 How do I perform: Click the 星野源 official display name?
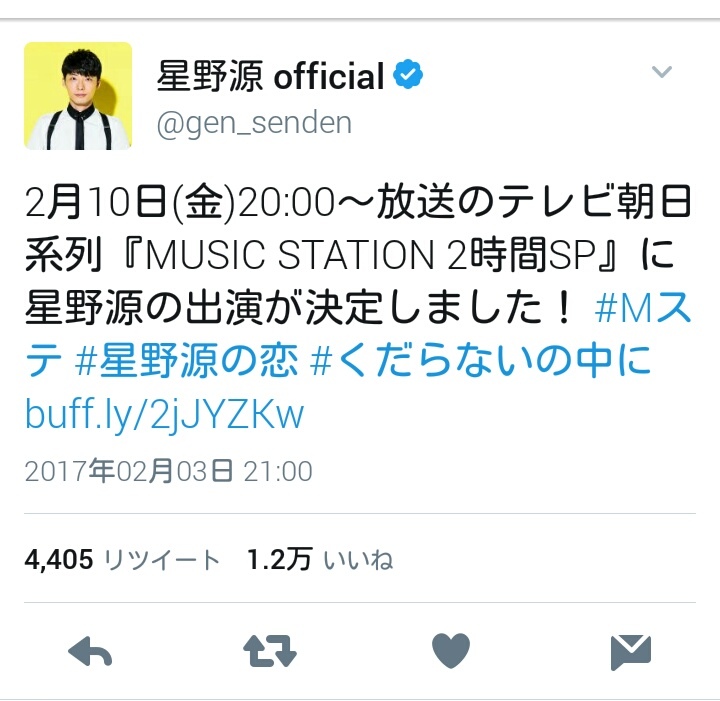pos(270,76)
